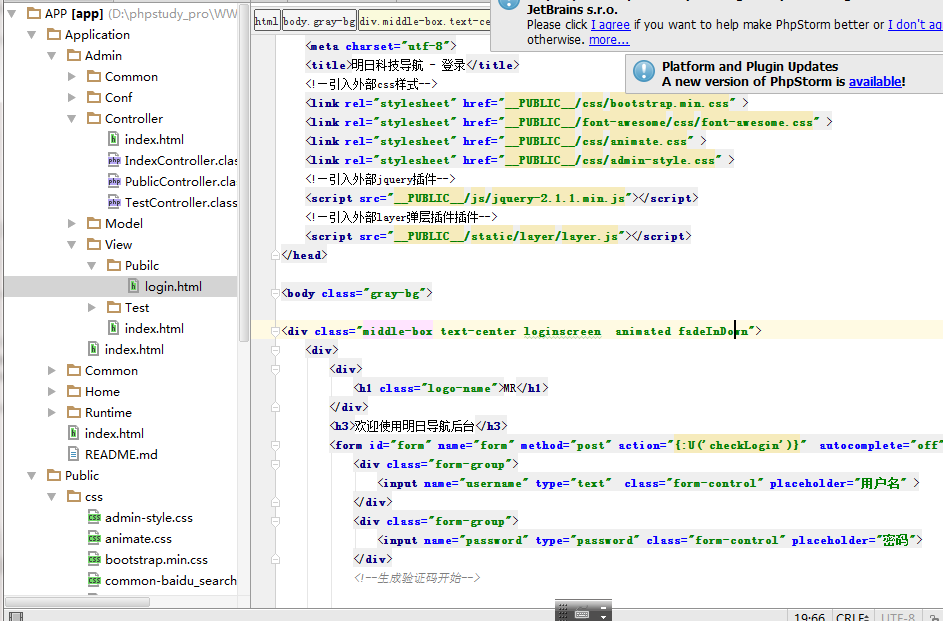Click the PHP icon beside TestController.class

point(114,203)
